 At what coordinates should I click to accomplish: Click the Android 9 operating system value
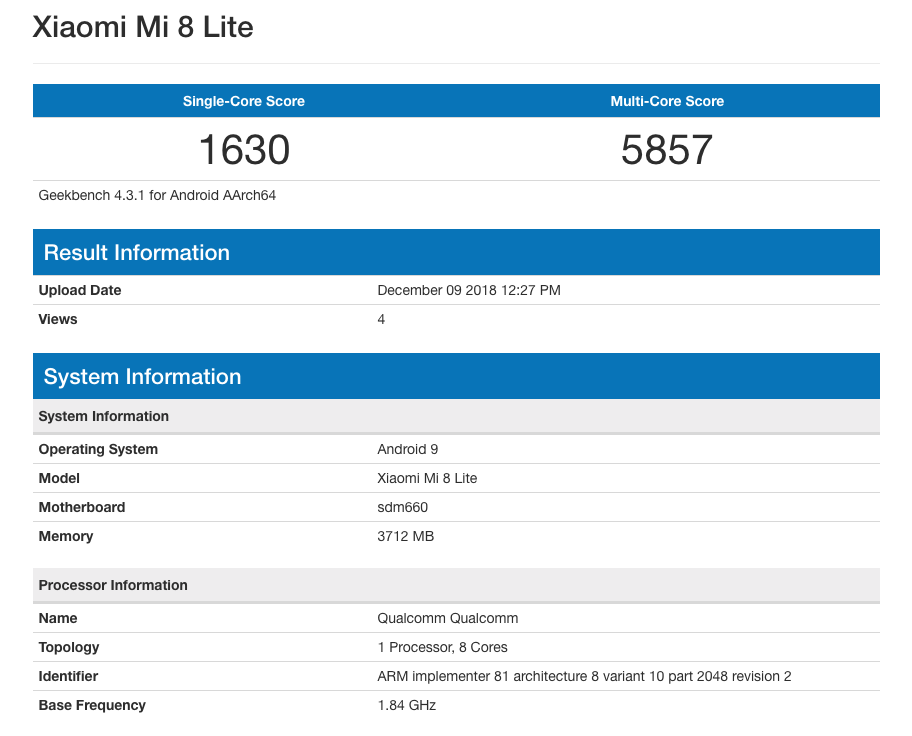pos(407,449)
